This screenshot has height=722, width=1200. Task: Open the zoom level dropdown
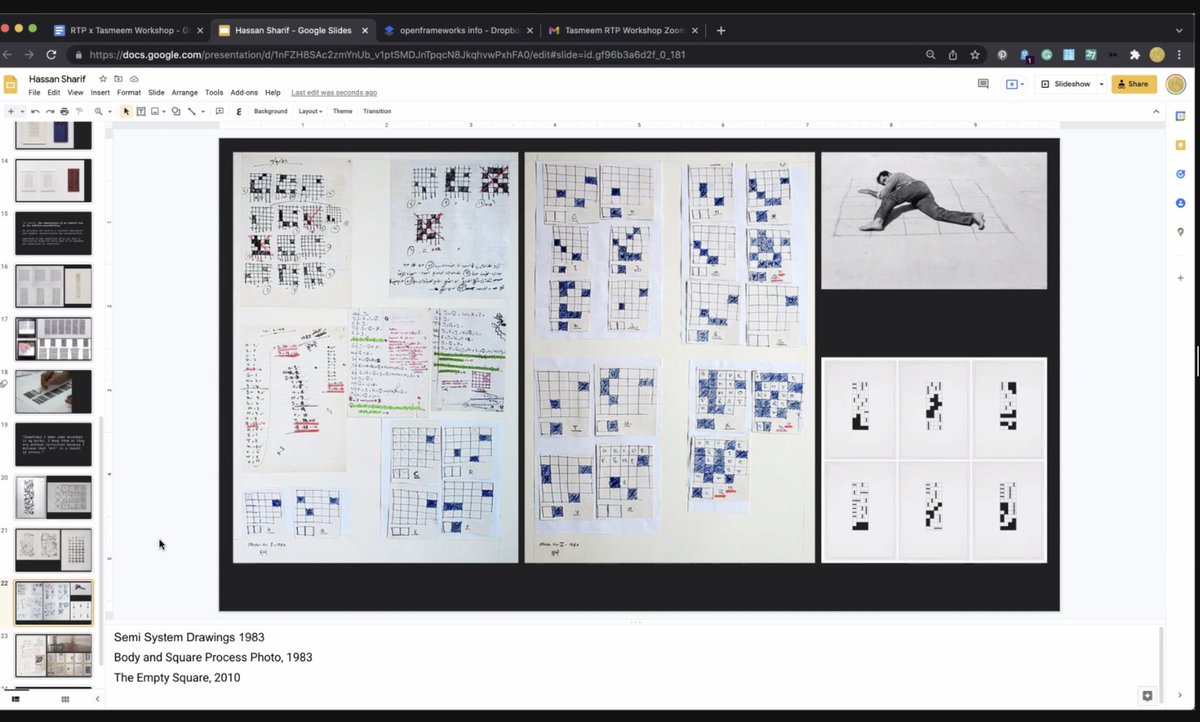(103, 111)
